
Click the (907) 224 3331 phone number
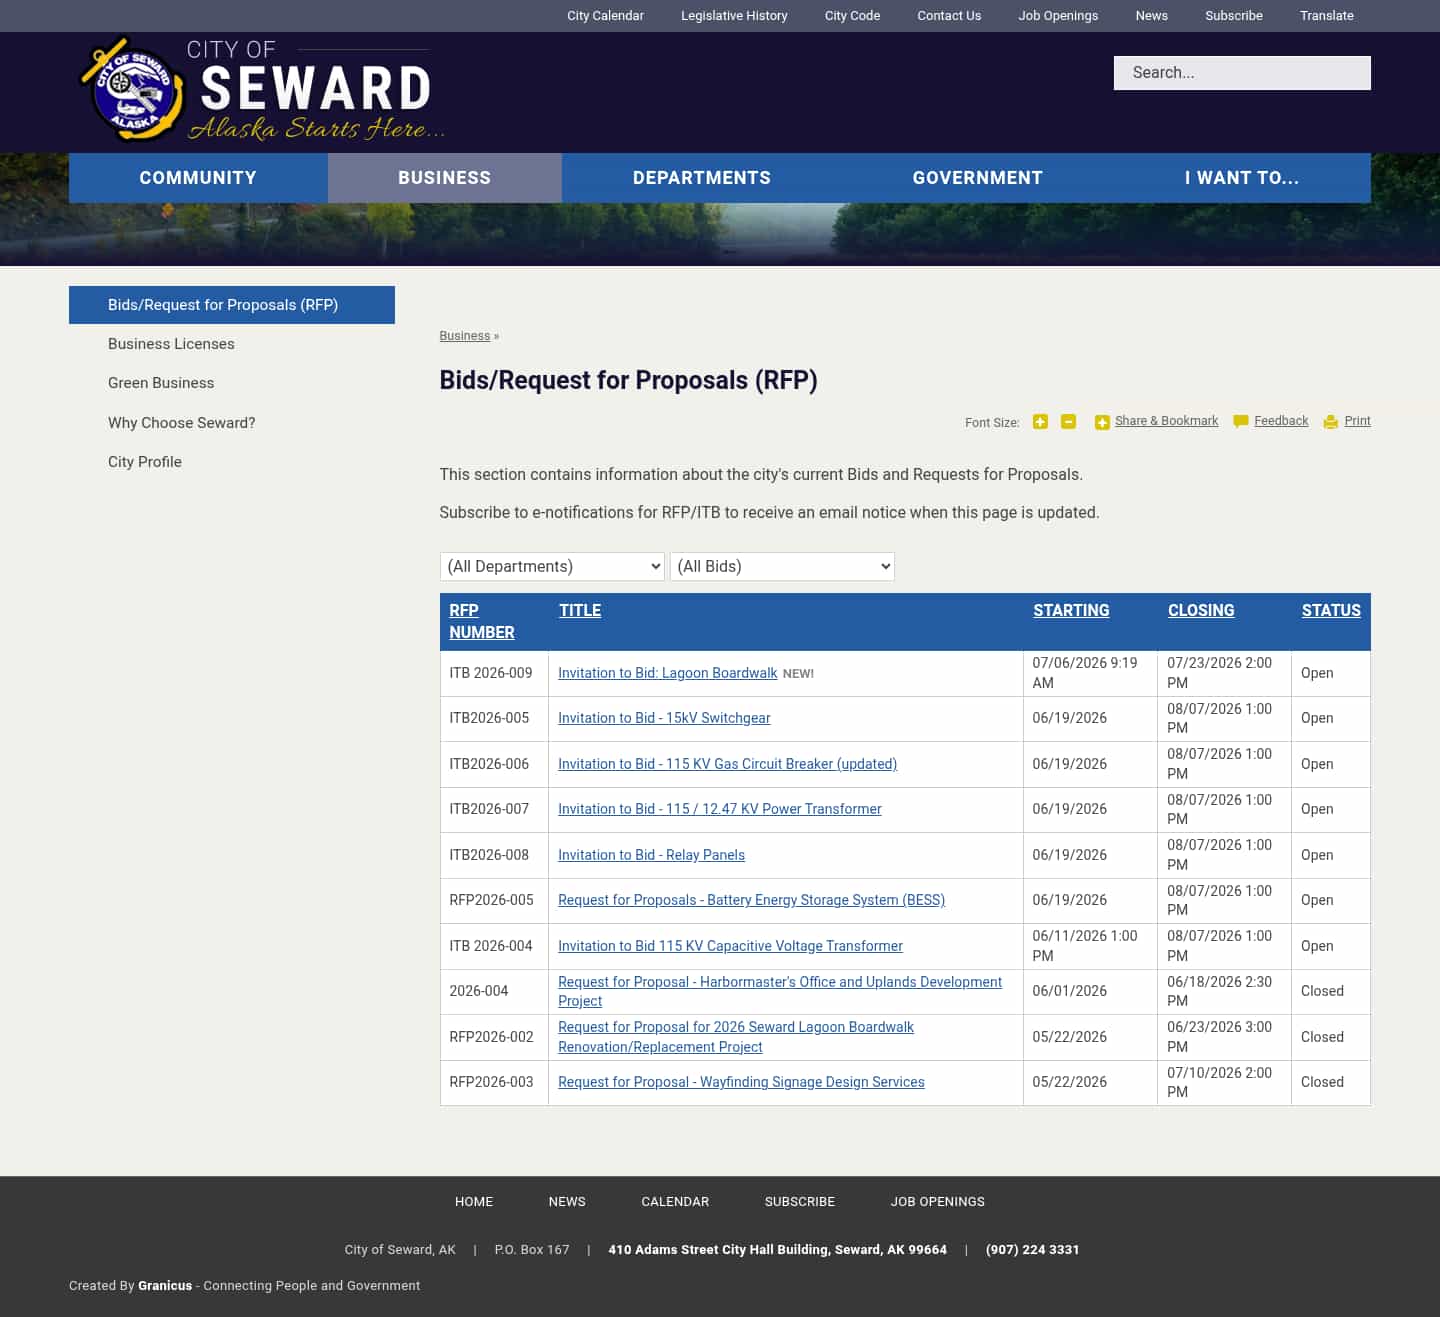1032,1250
